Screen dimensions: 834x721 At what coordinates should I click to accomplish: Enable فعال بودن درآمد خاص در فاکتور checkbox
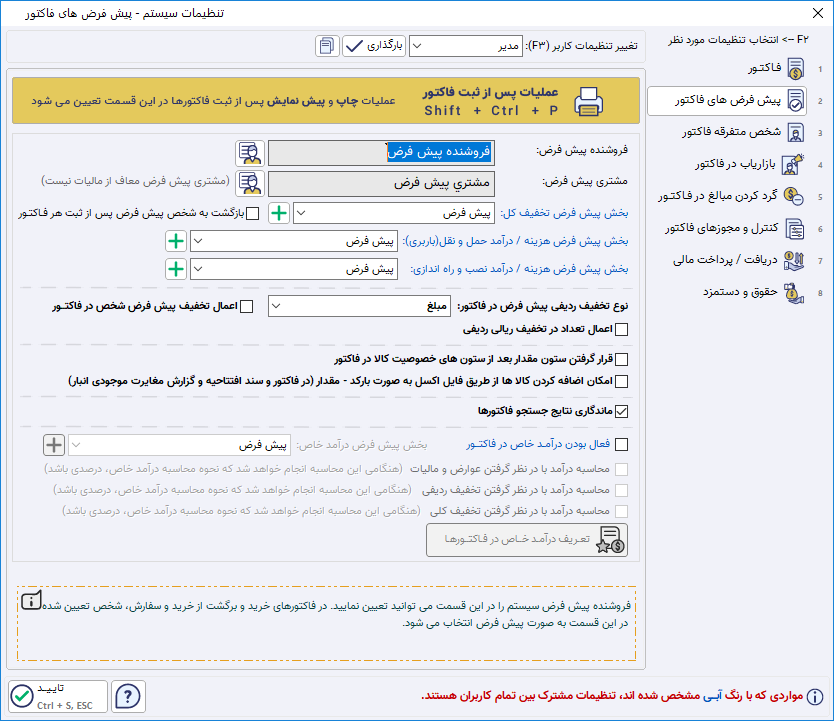621,445
